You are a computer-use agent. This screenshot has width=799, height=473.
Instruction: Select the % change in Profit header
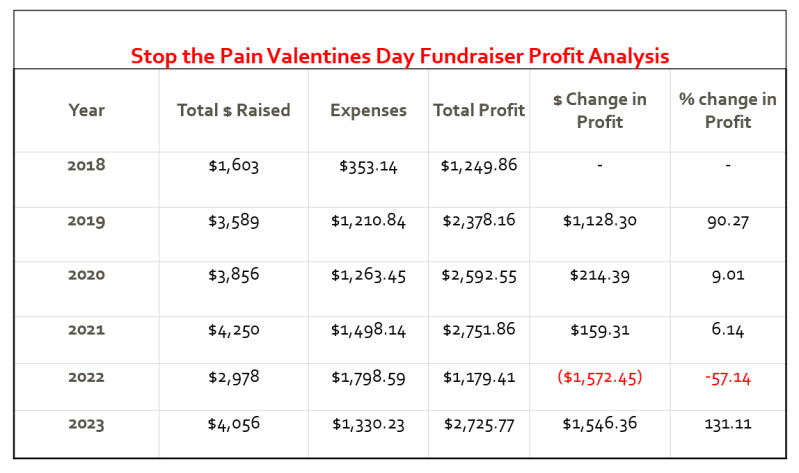[728, 110]
